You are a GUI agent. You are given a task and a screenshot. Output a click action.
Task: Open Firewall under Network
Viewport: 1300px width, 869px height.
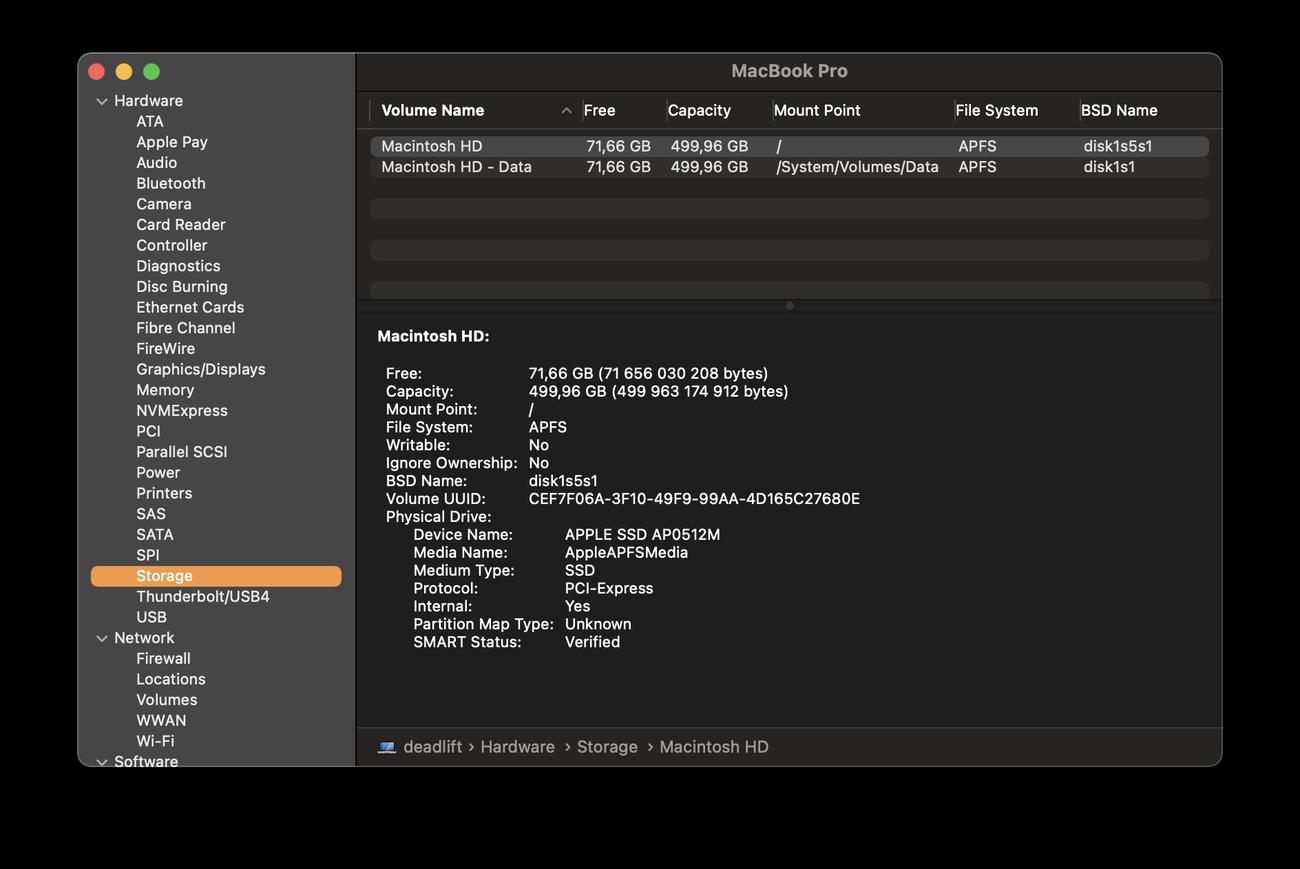click(163, 659)
